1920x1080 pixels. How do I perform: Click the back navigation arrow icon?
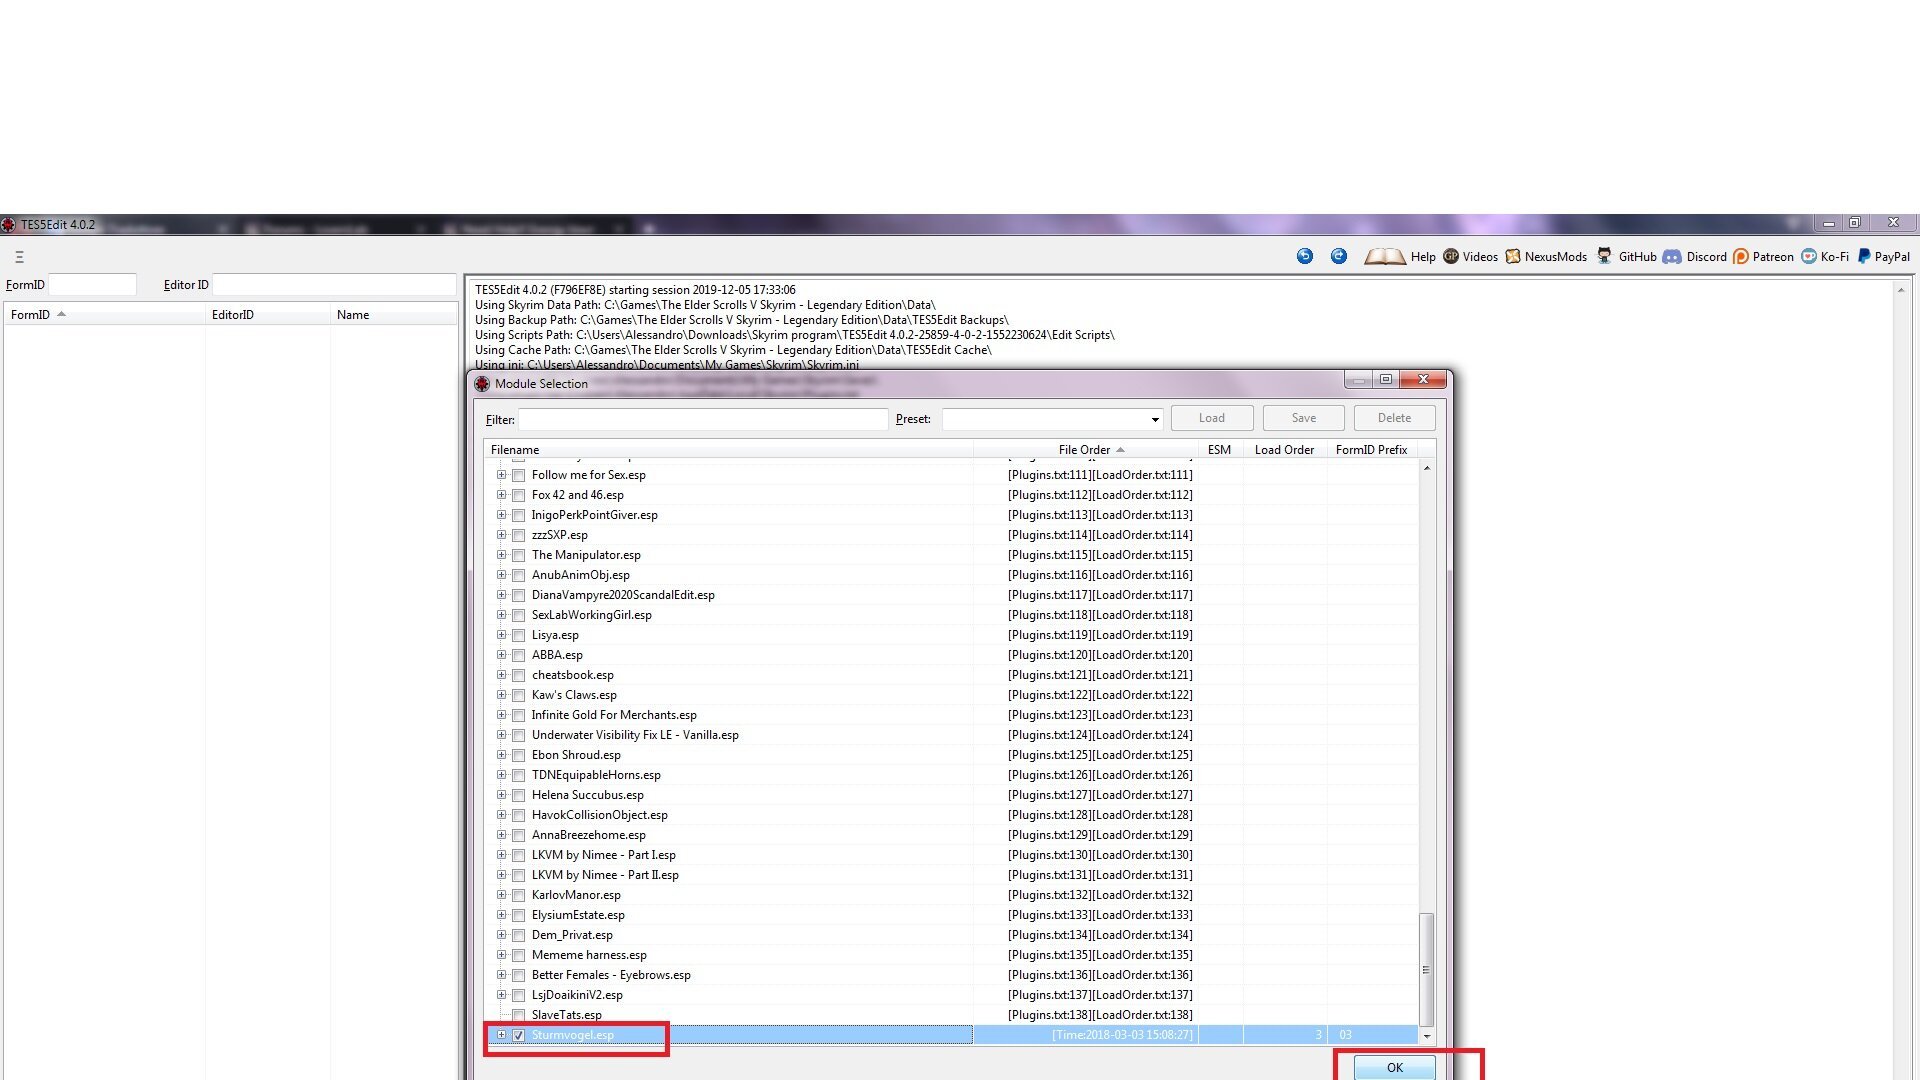[x=1305, y=256]
